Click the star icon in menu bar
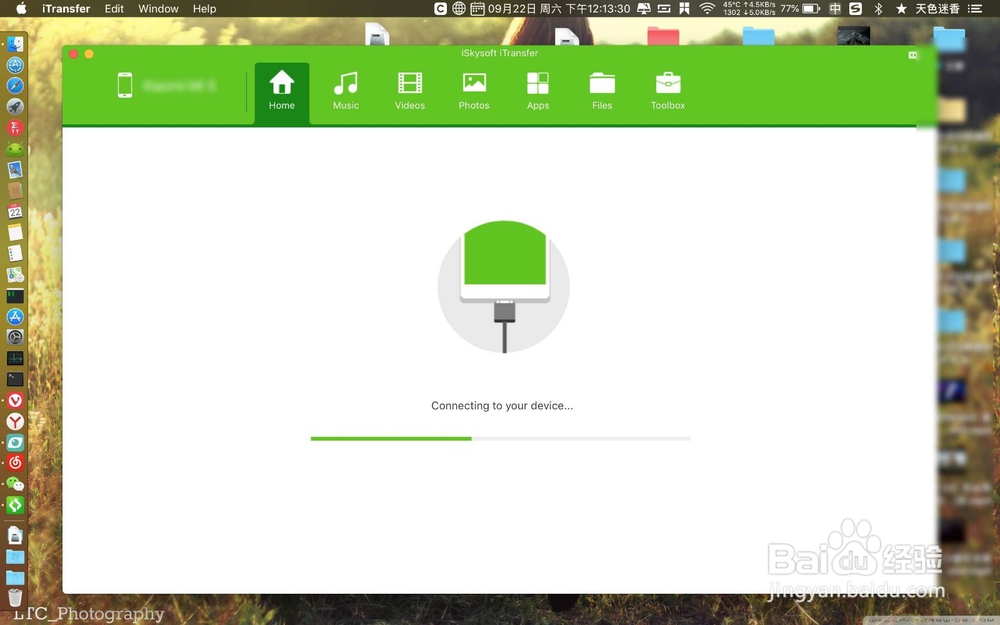The height and width of the screenshot is (625, 1000). pos(901,8)
